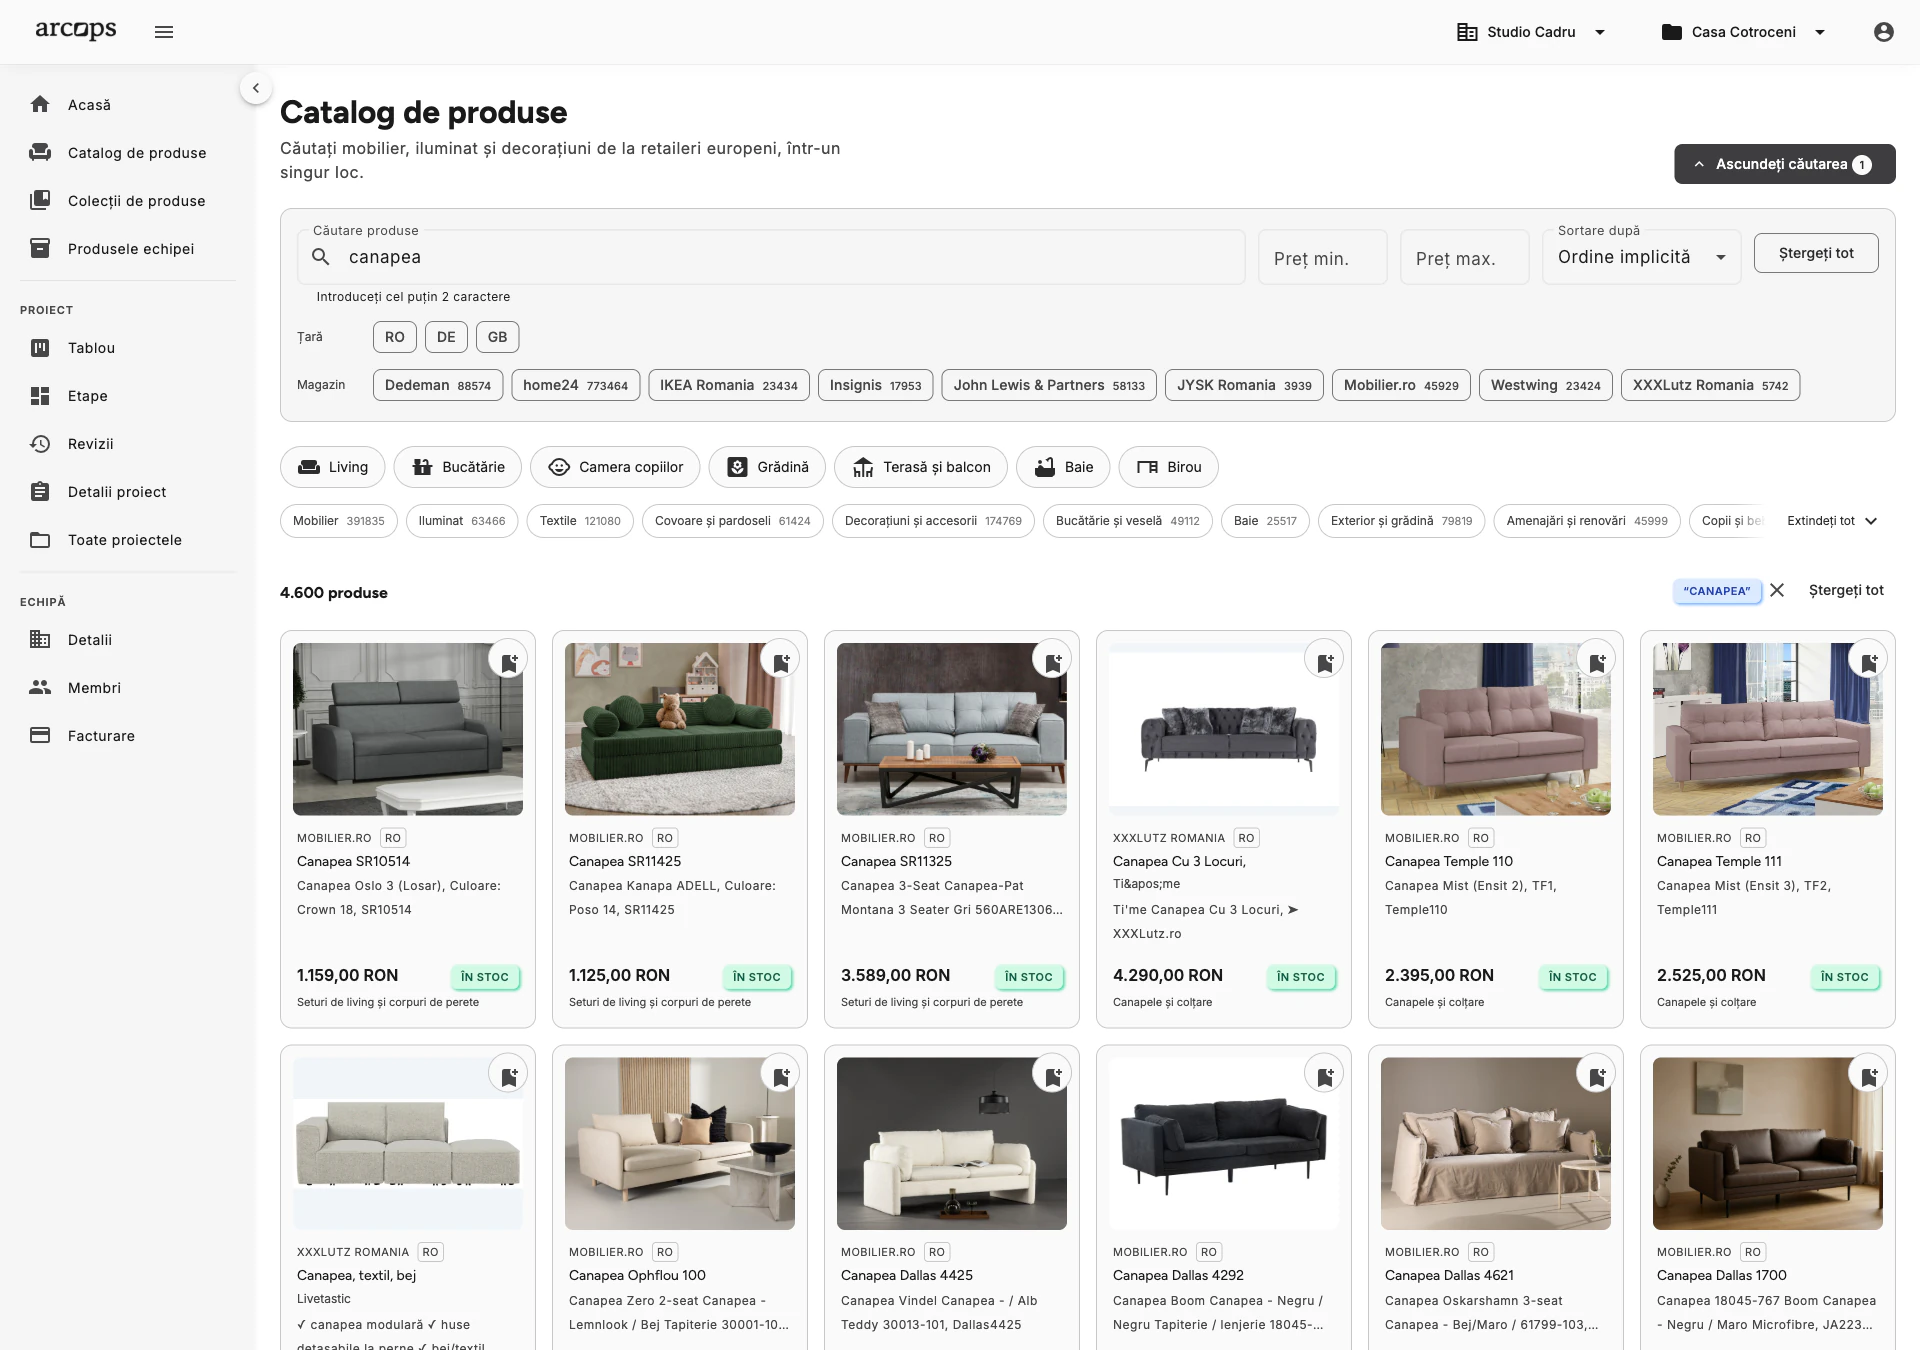Open the Tablou project board
Image resolution: width=1920 pixels, height=1350 pixels.
128,348
